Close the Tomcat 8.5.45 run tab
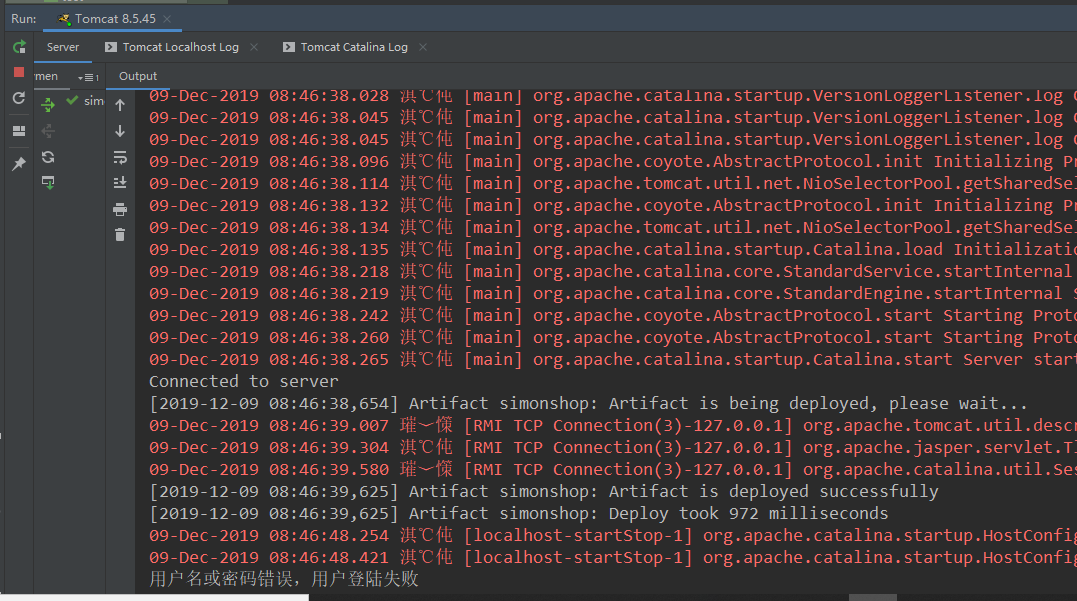 [x=167, y=19]
